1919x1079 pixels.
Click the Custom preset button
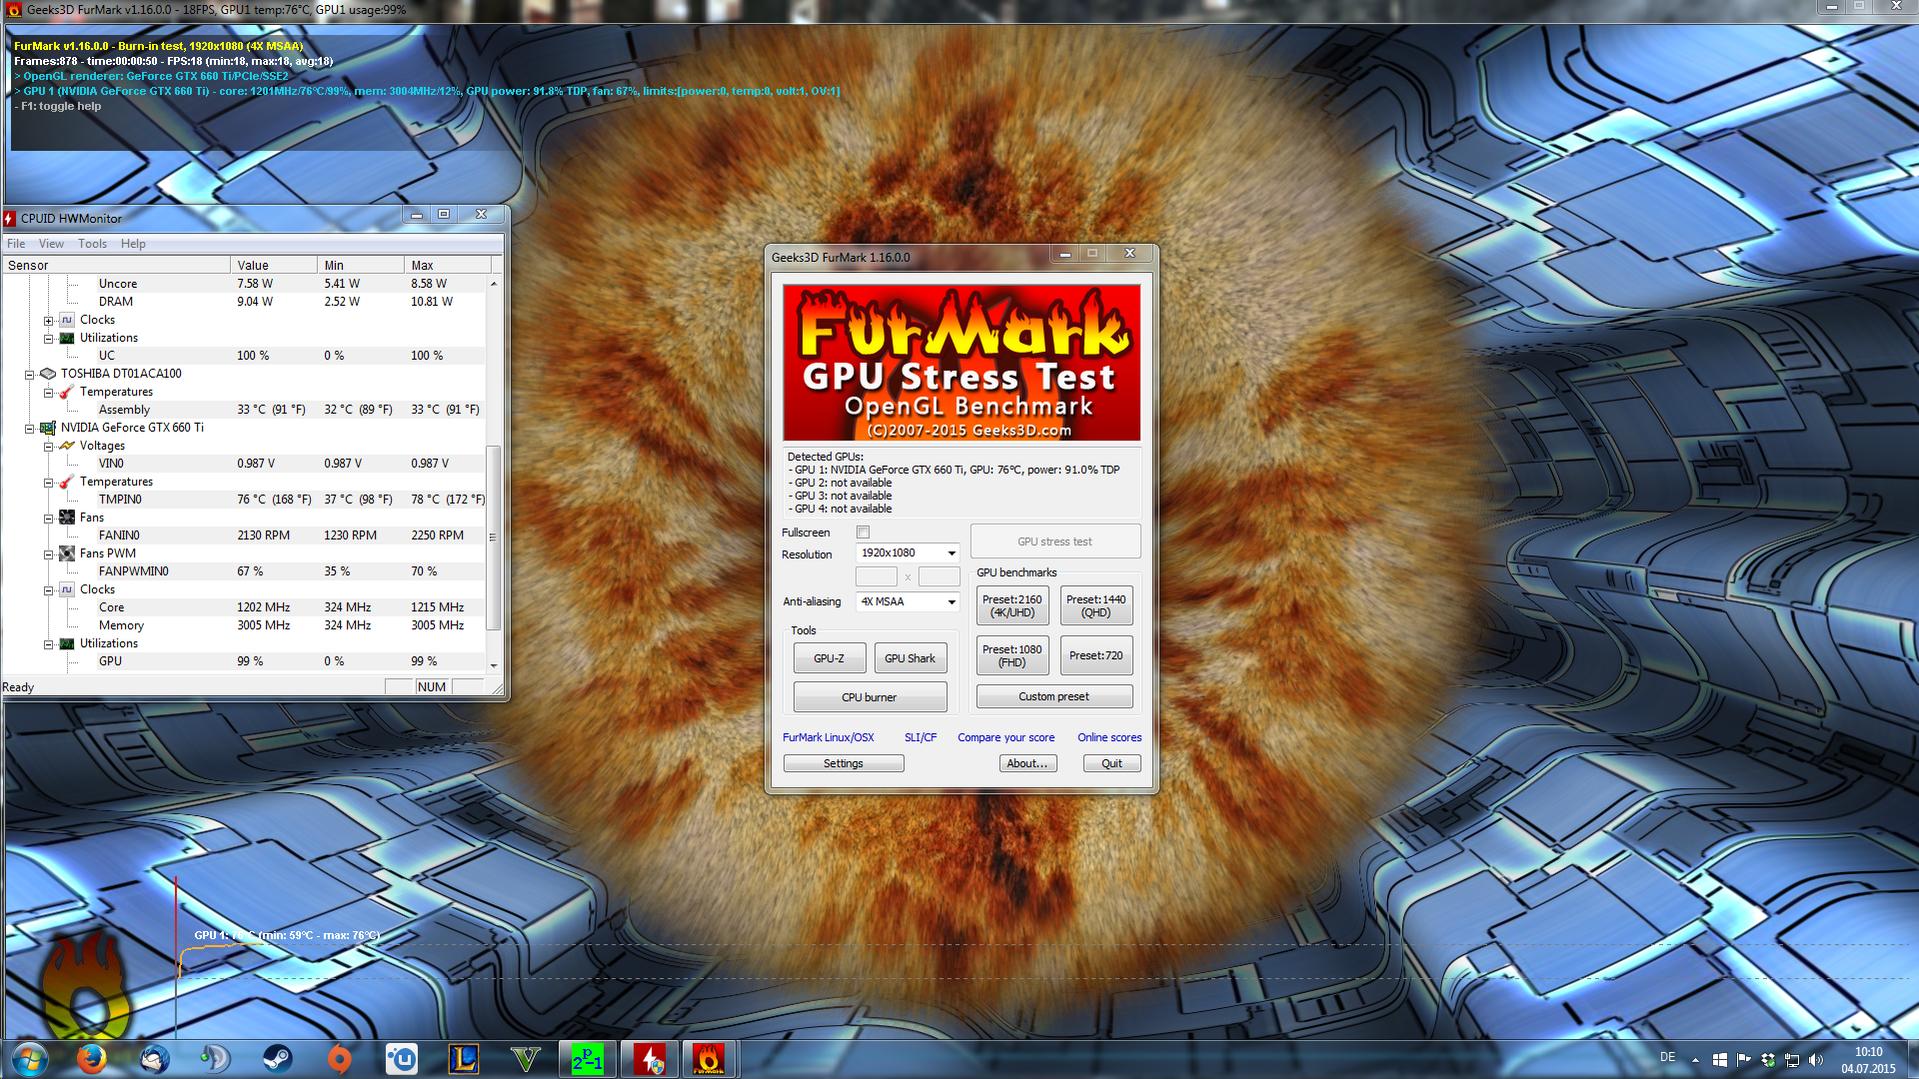point(1054,696)
